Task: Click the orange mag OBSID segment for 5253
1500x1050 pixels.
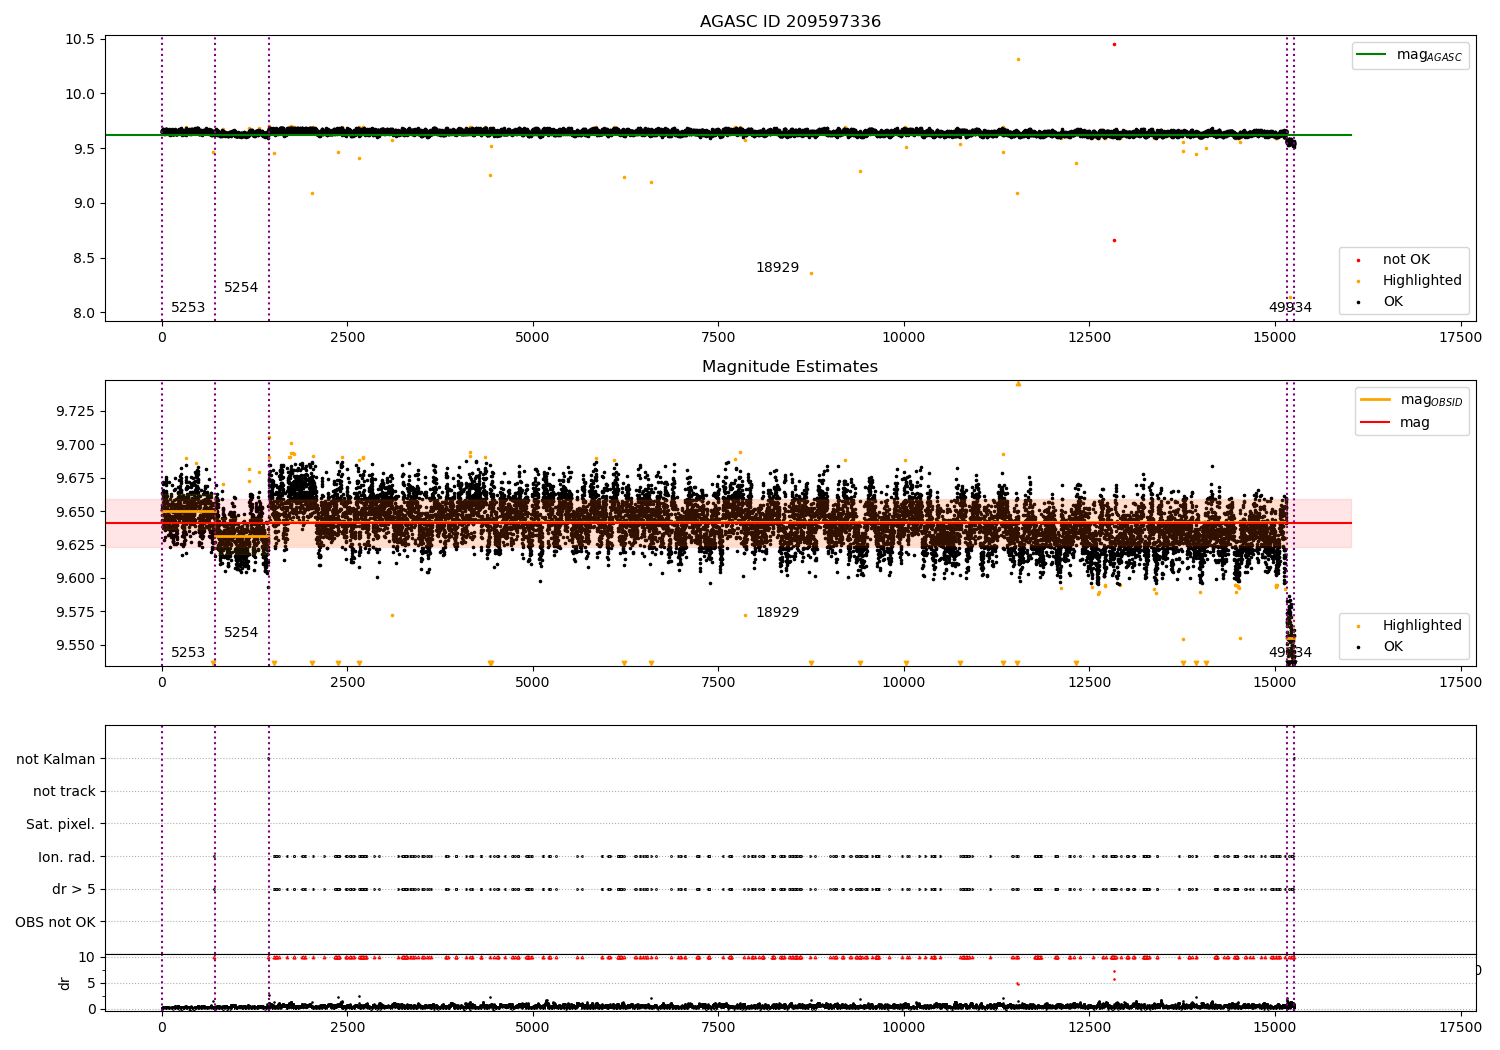Action: [188, 511]
